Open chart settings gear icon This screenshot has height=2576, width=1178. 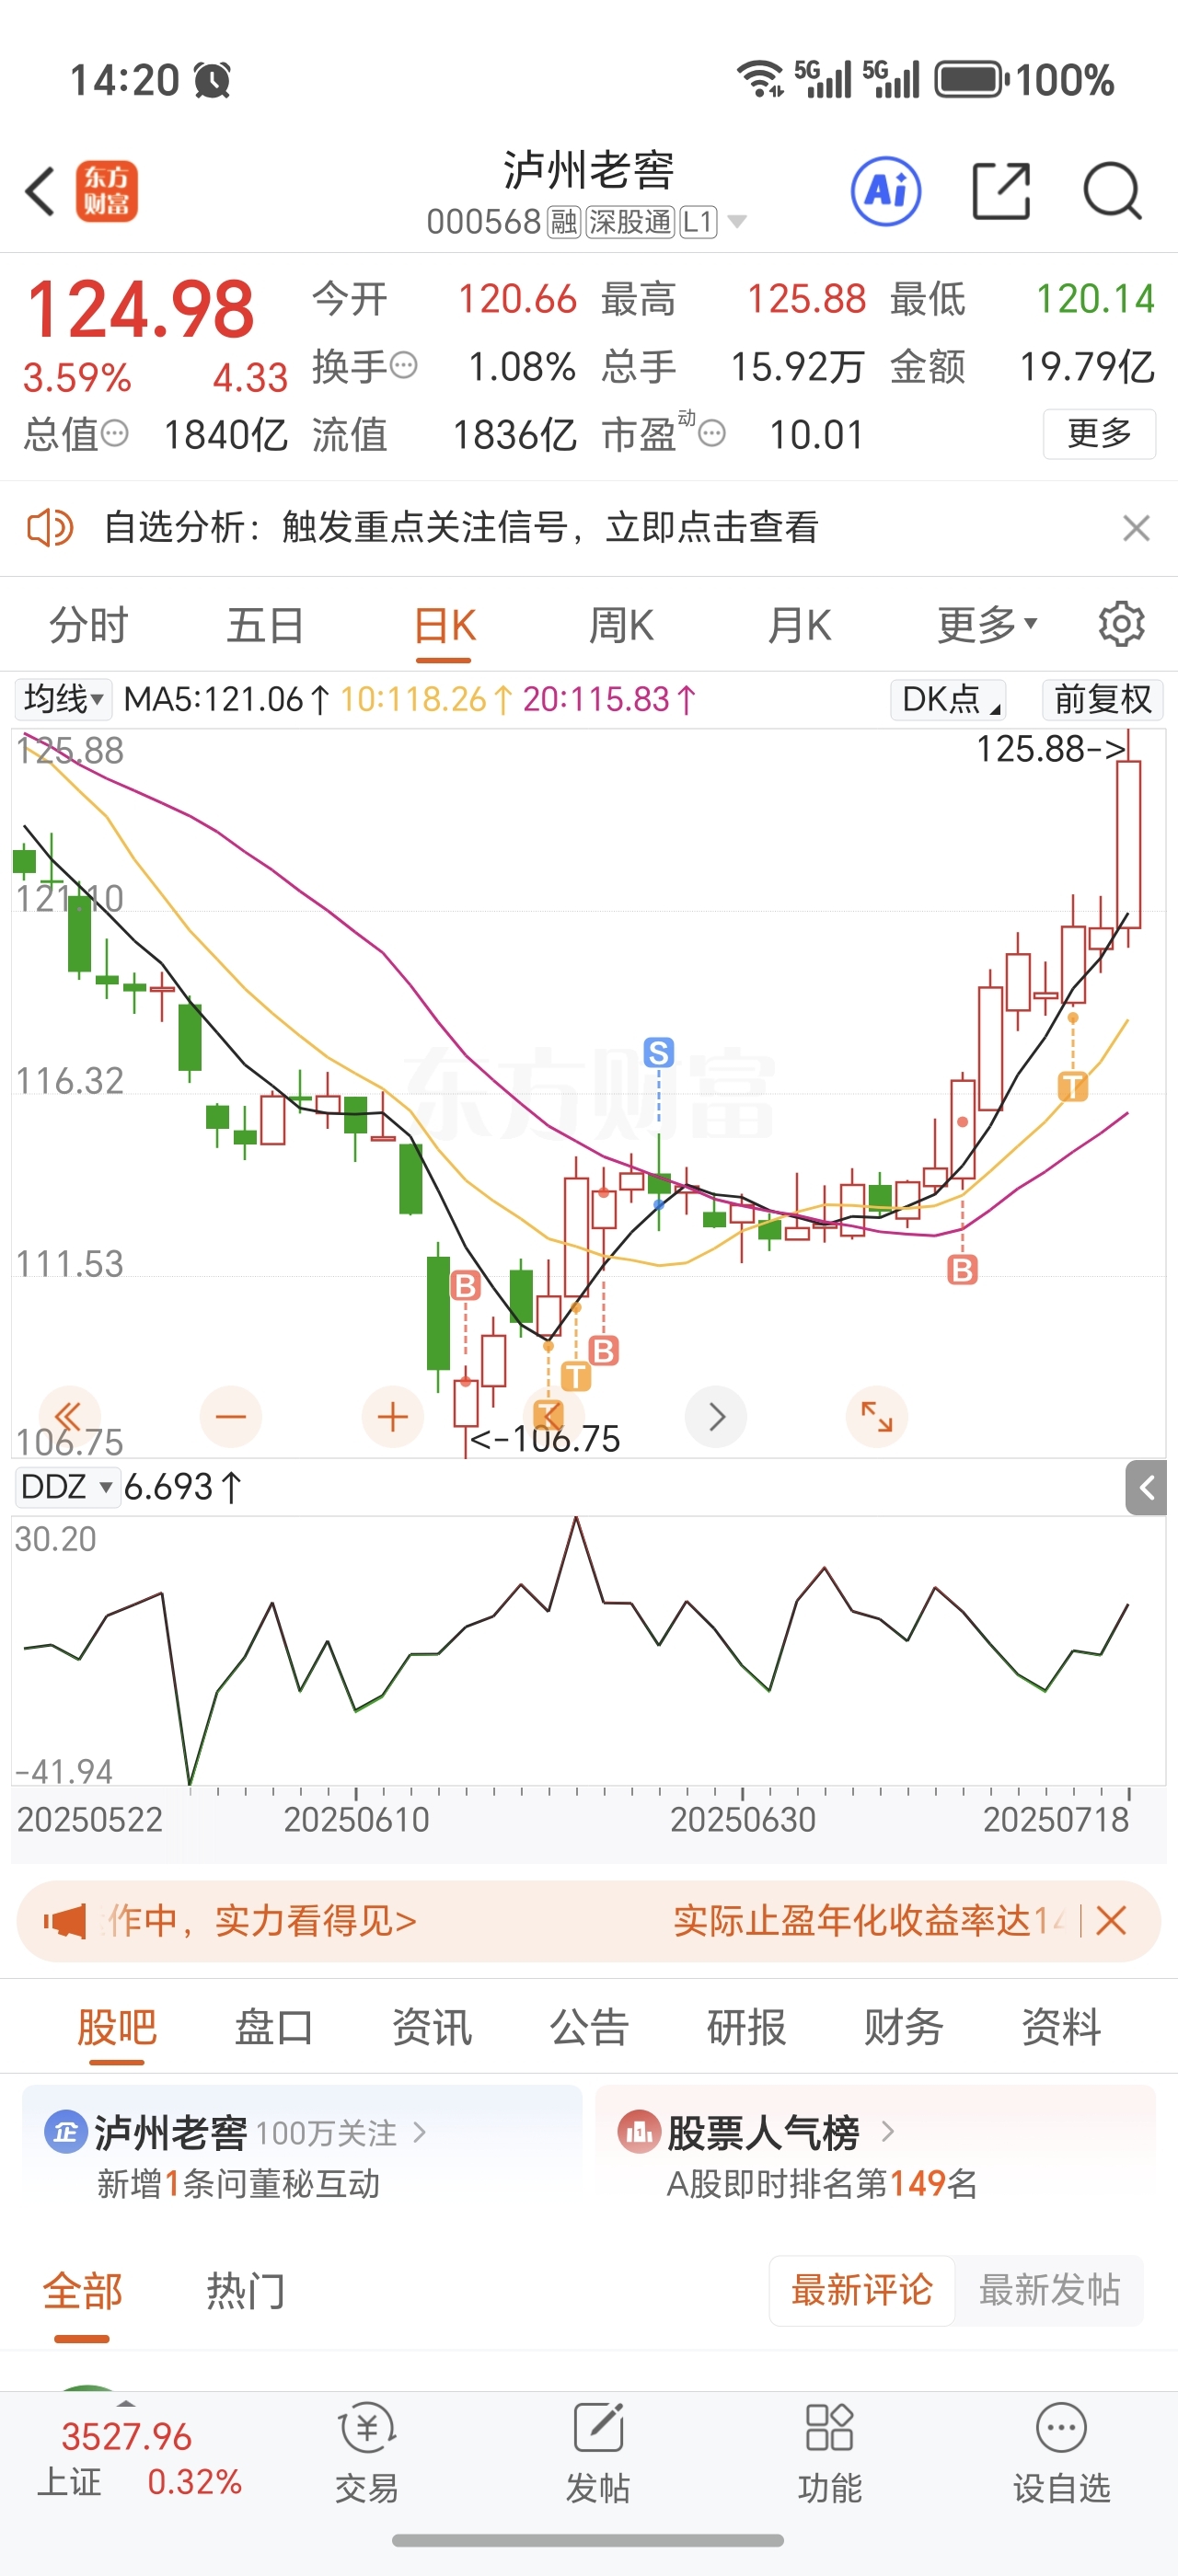(x=1121, y=624)
